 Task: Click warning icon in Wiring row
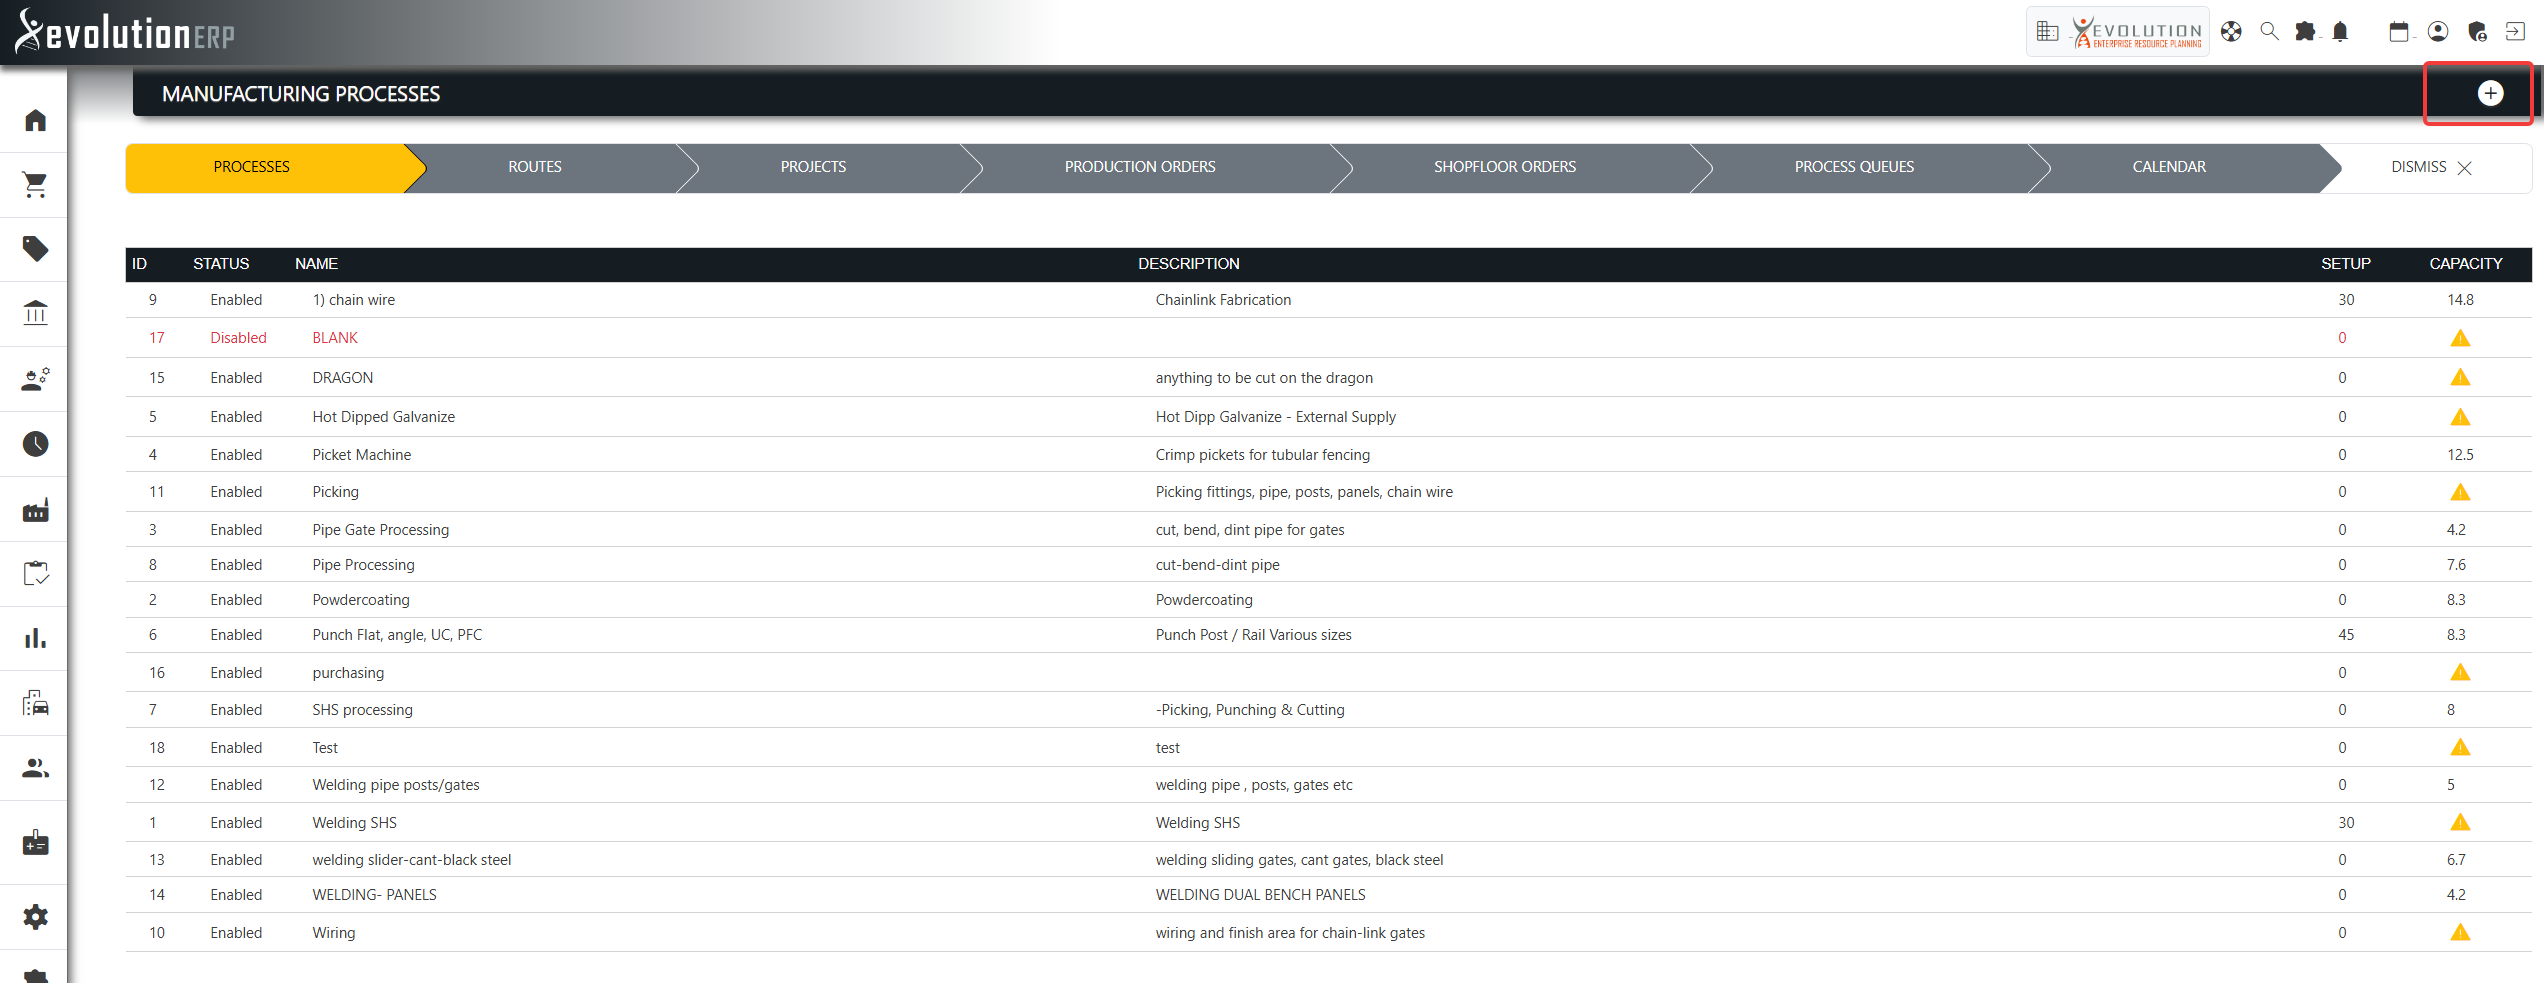2460,933
